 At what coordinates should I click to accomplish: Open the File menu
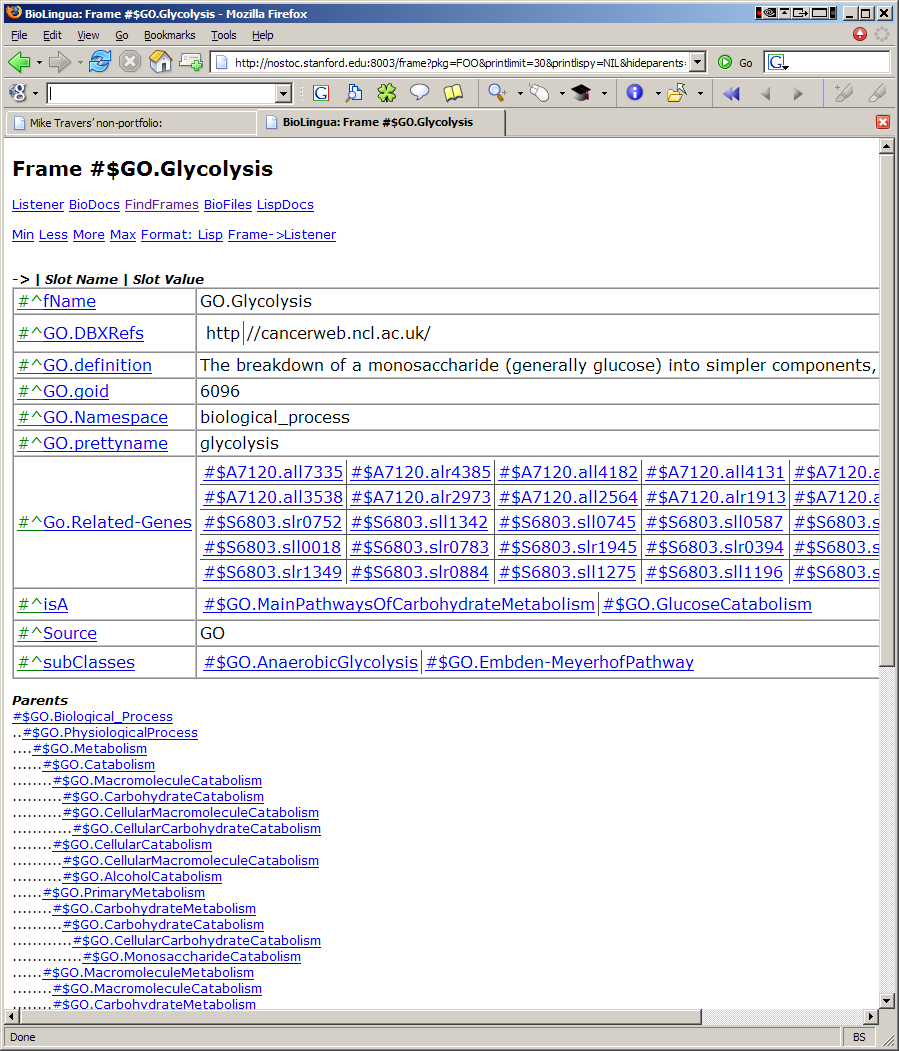pos(19,35)
